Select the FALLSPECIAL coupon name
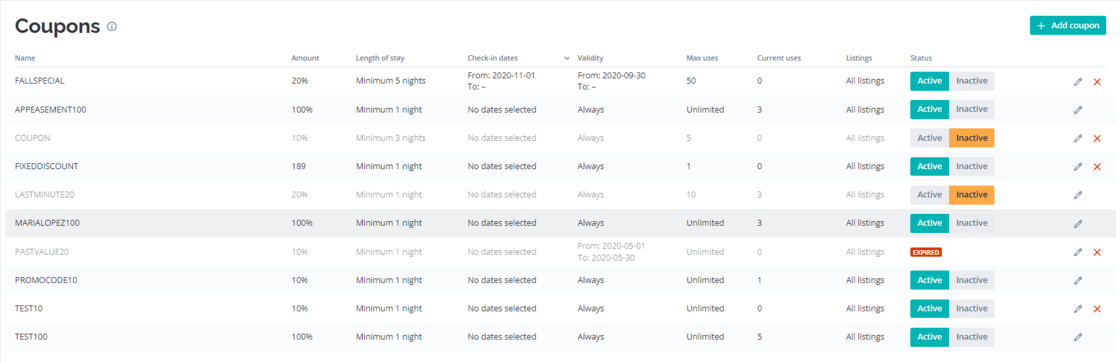This screenshot has width=1120, height=362. [x=40, y=81]
